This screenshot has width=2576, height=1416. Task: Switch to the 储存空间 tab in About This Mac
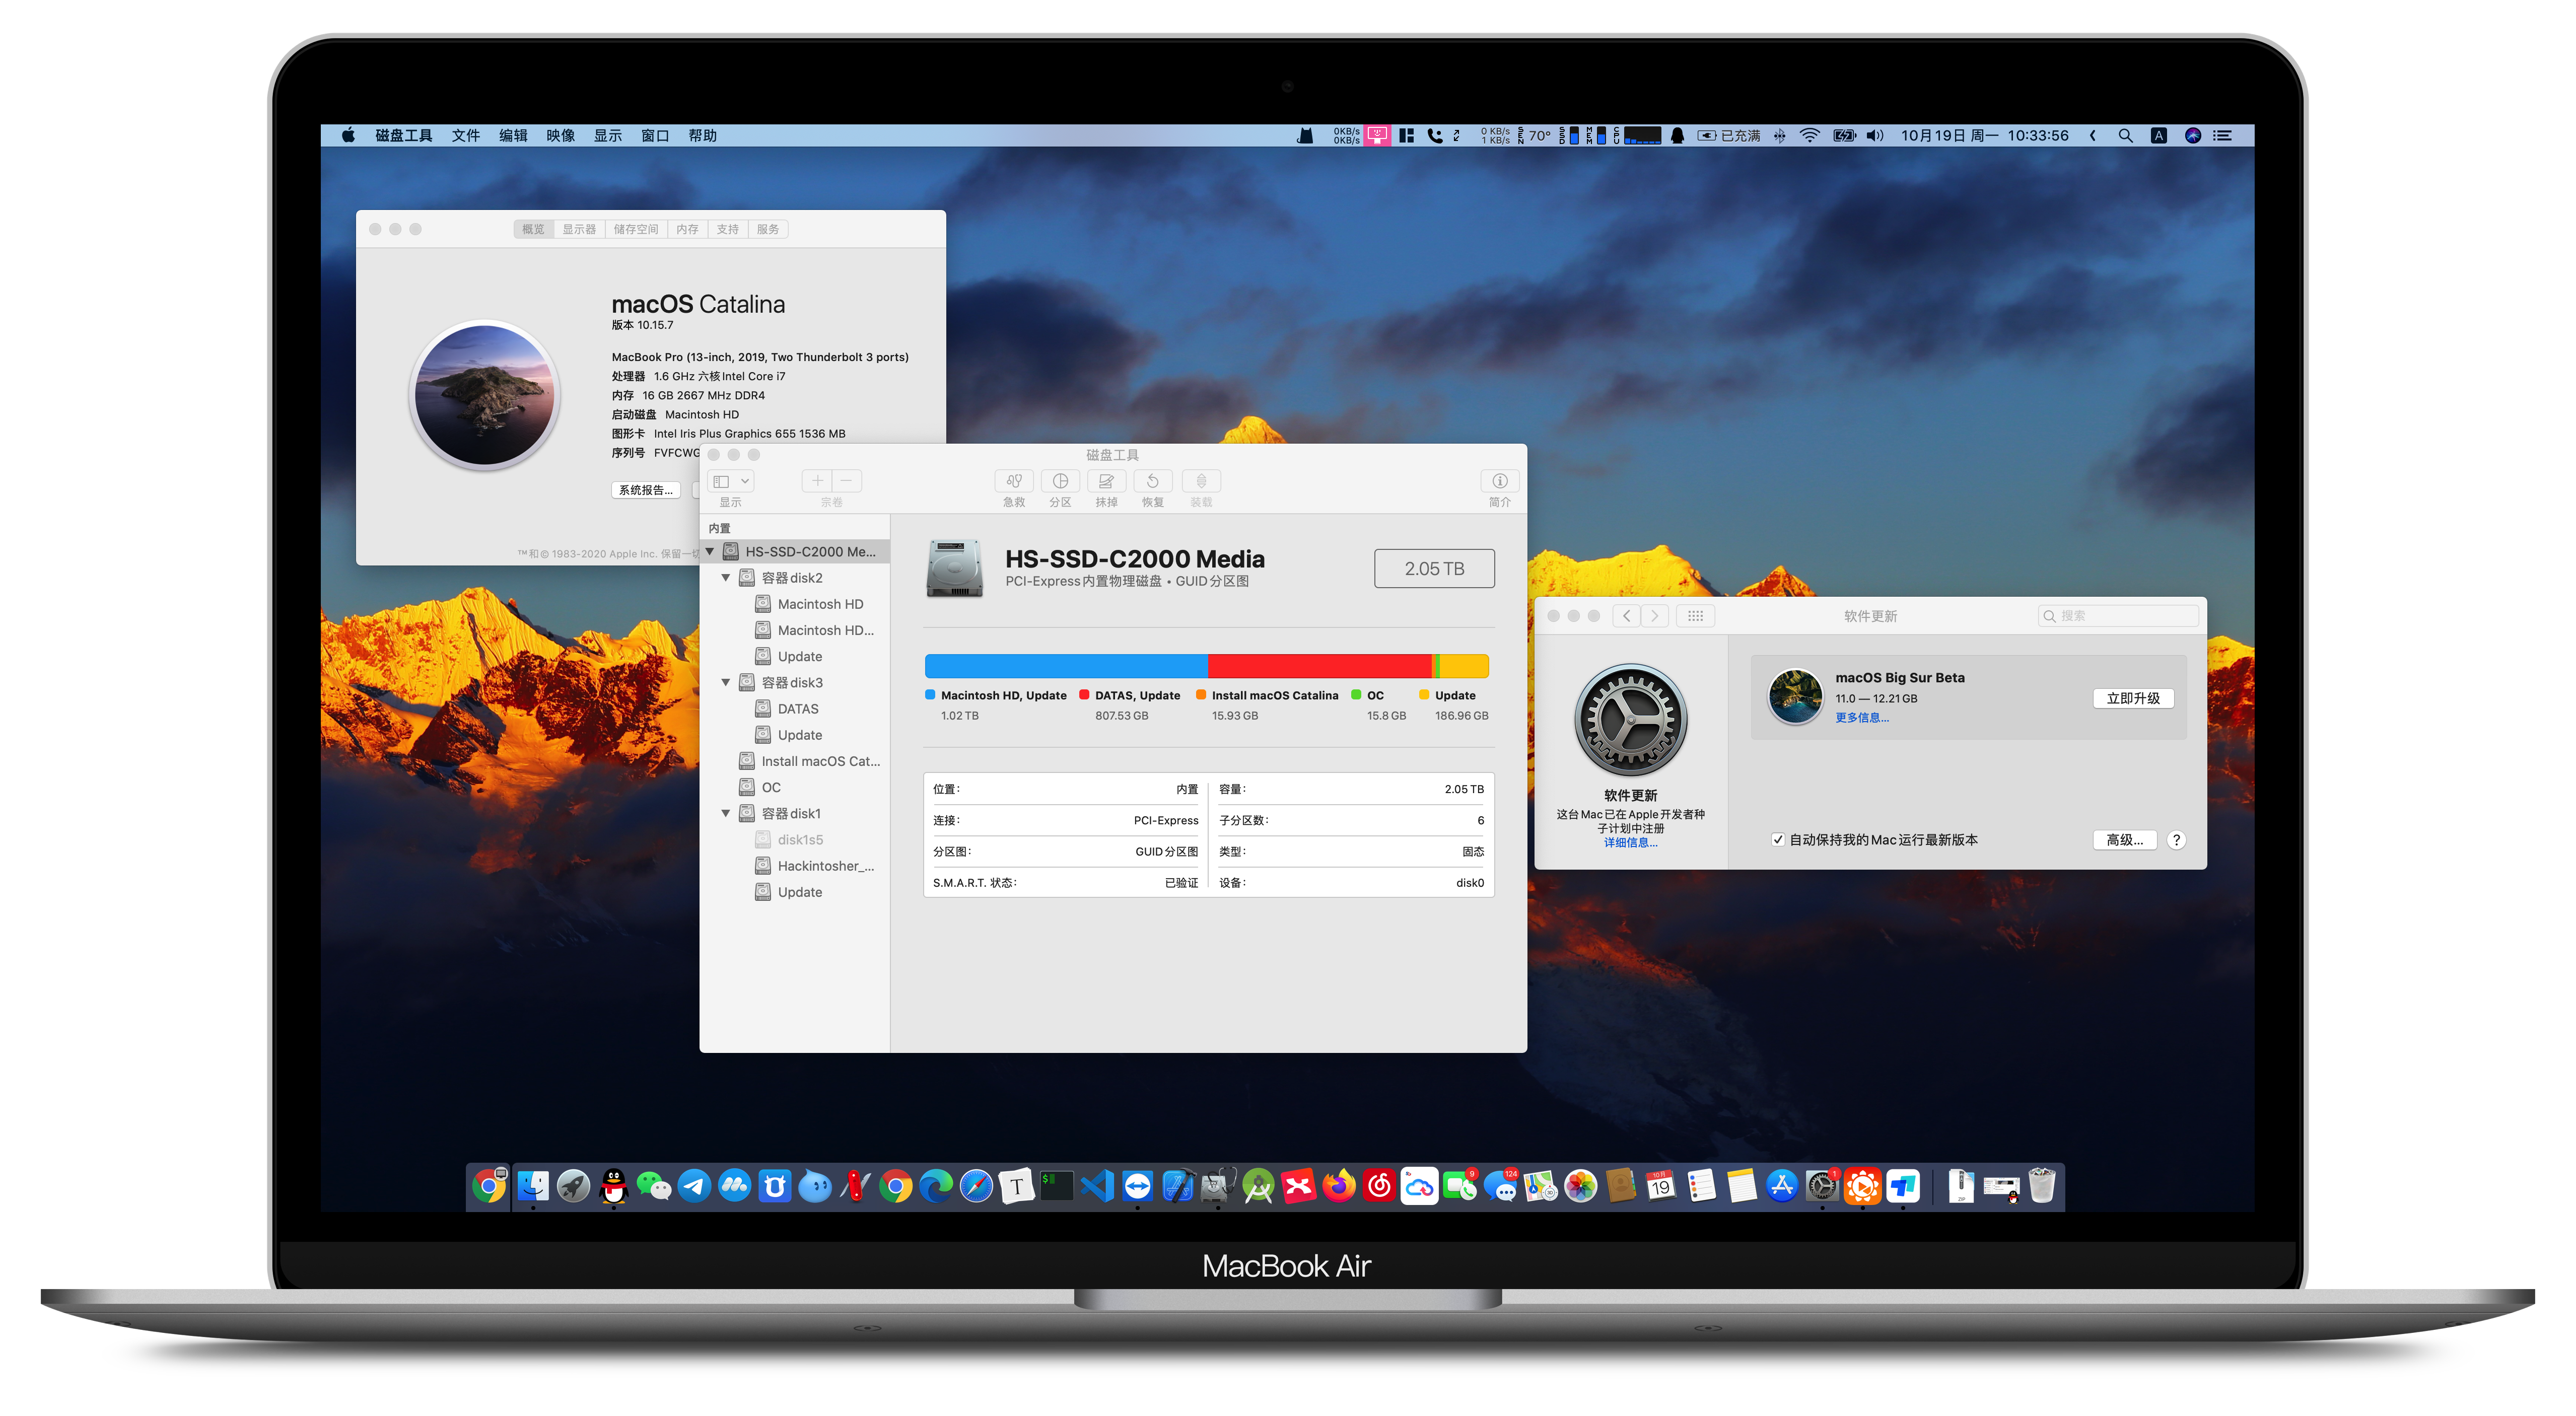point(636,230)
